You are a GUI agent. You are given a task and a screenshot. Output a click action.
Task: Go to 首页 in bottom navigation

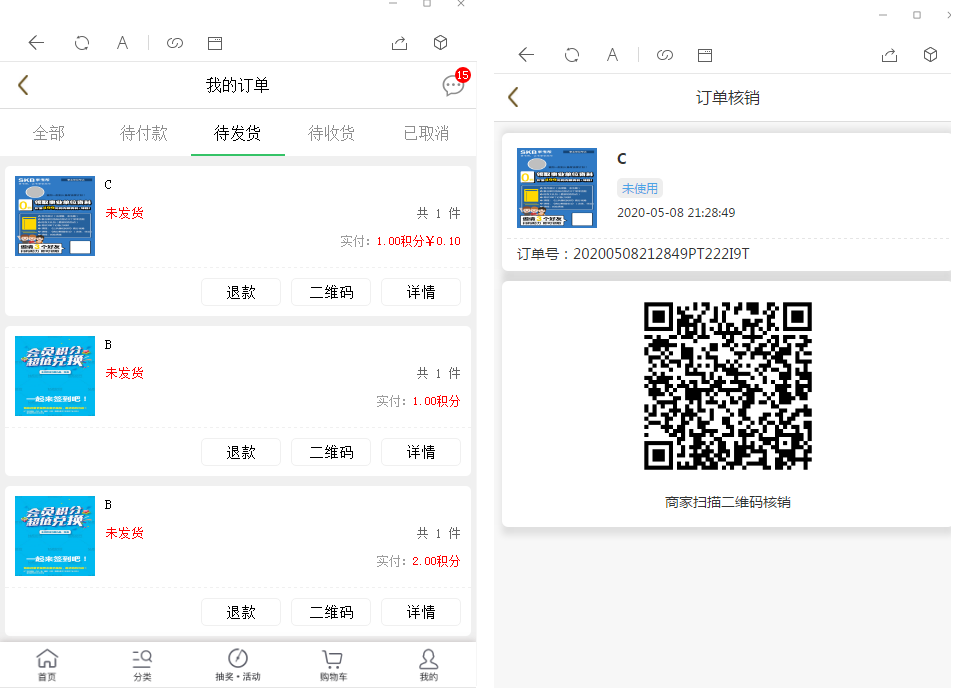click(x=47, y=664)
